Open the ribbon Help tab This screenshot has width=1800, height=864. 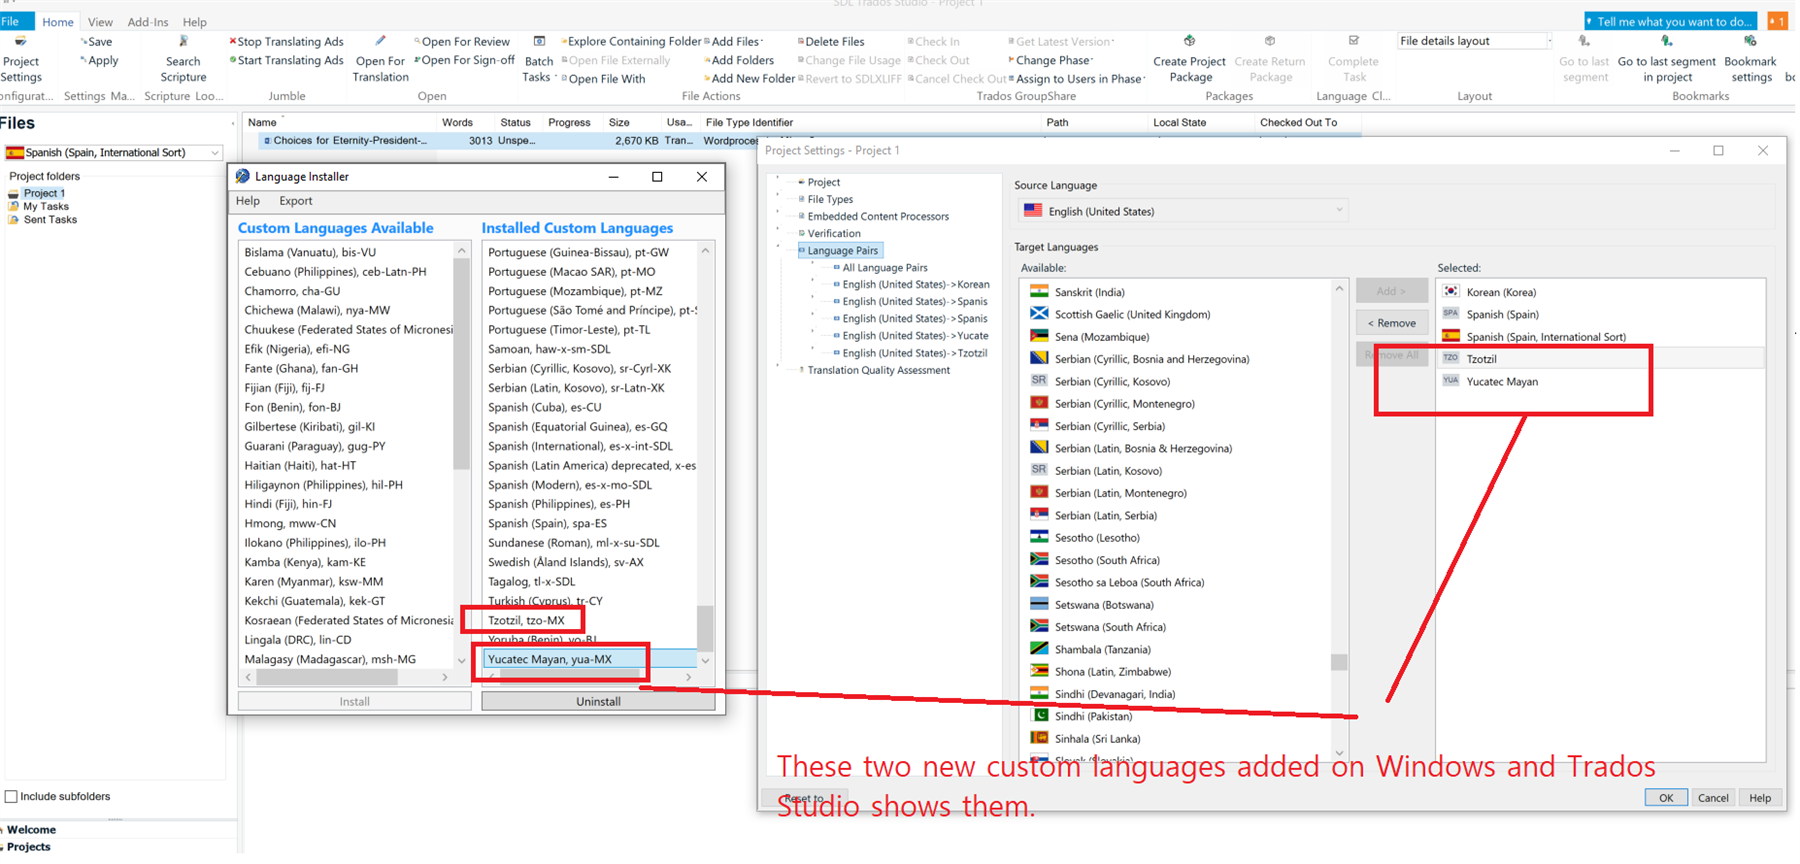click(195, 22)
